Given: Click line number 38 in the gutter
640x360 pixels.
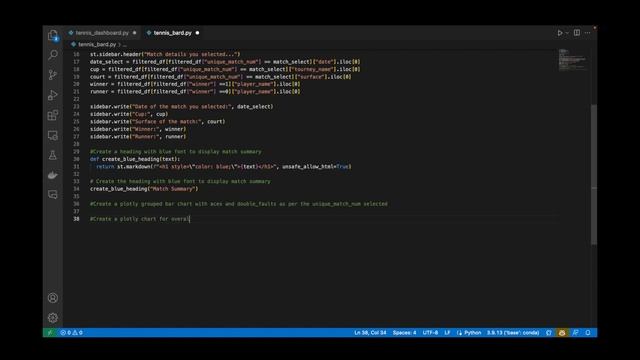Looking at the screenshot, I should pos(76,219).
